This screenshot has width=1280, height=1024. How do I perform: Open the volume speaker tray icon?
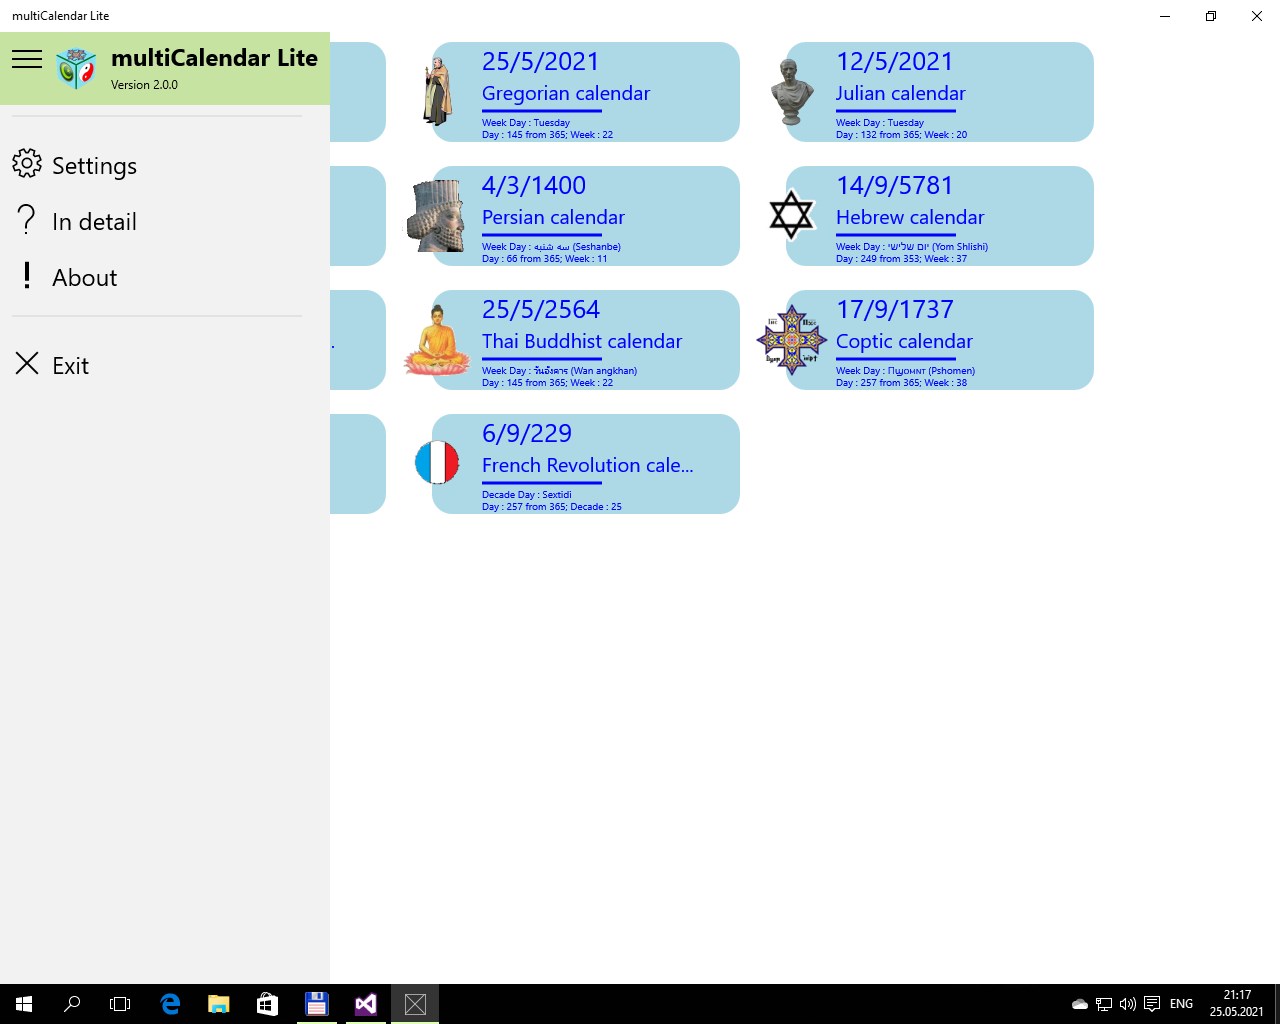(x=1128, y=1004)
